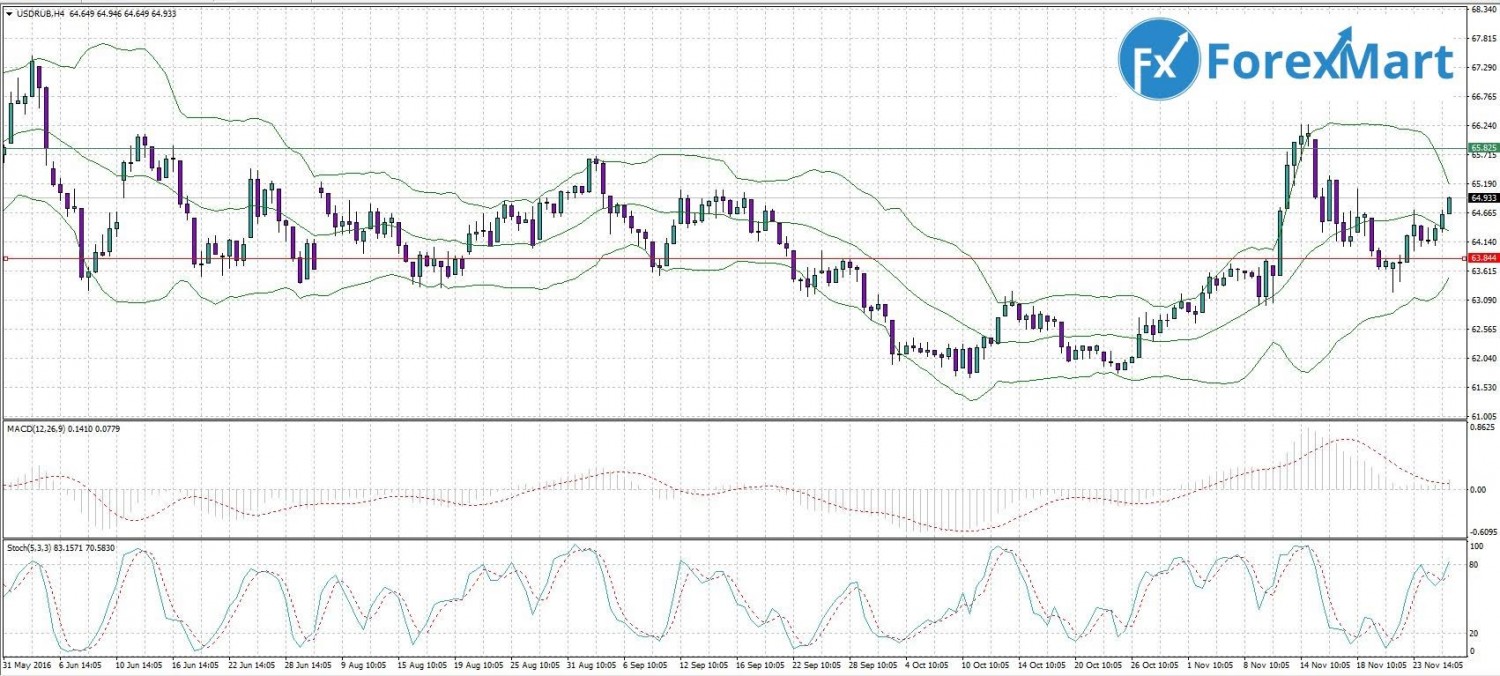1500x676 pixels.
Task: Click the 68.340 value on price scale
Action: [x=1483, y=9]
